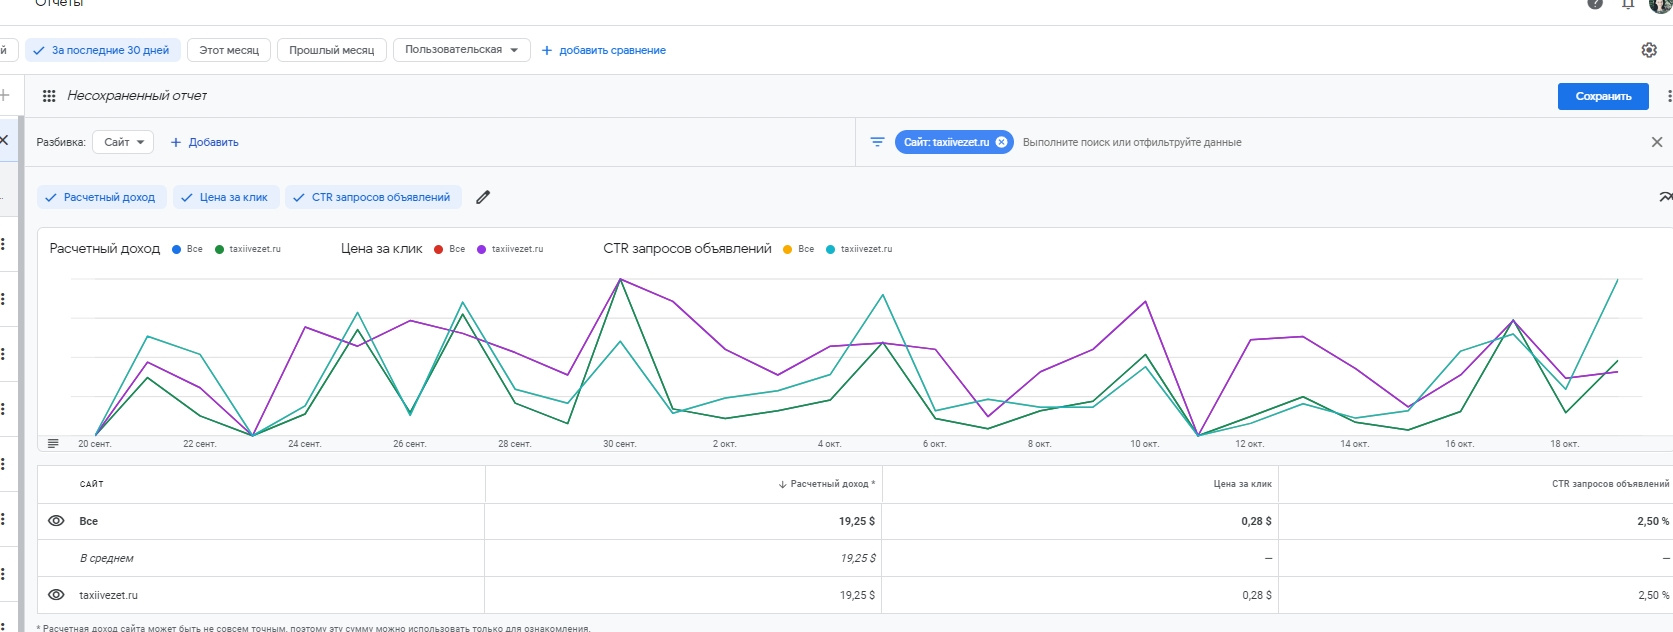Viewport: 1673px width, 632px height.
Task: Click the pencil icon to edit metrics
Action: pos(483,197)
